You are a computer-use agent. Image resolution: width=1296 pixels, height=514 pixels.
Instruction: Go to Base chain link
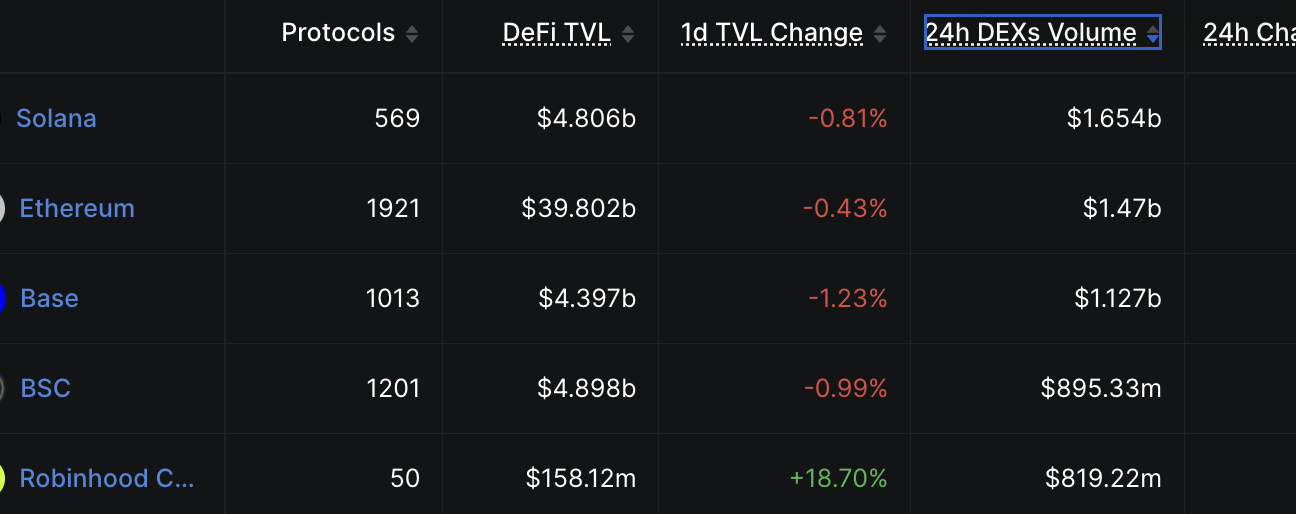[49, 298]
